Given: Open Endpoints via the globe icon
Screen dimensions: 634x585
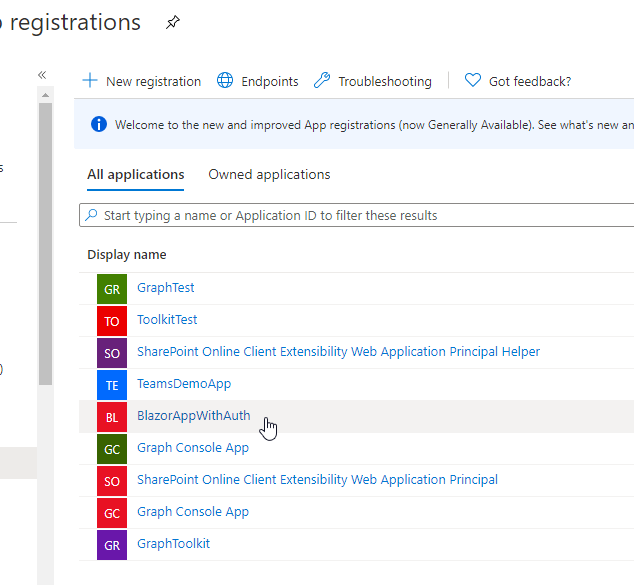Looking at the screenshot, I should (225, 81).
